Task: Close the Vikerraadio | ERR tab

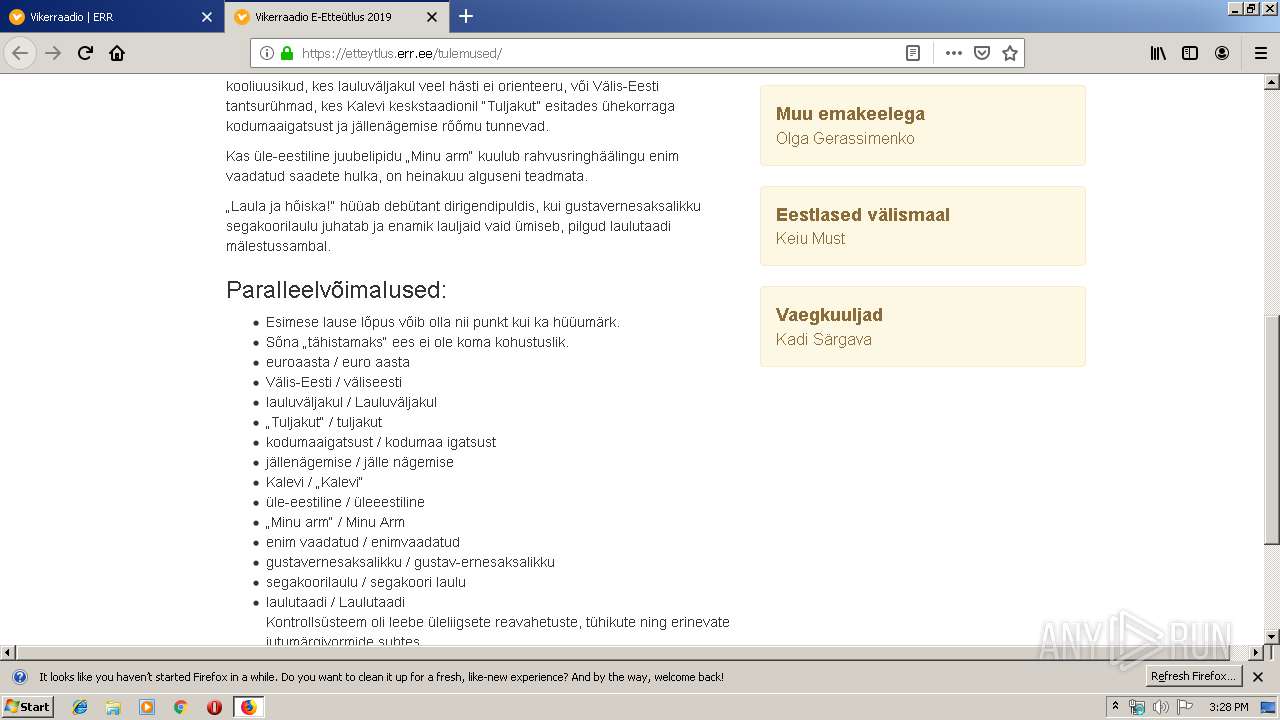Action: coord(207,17)
